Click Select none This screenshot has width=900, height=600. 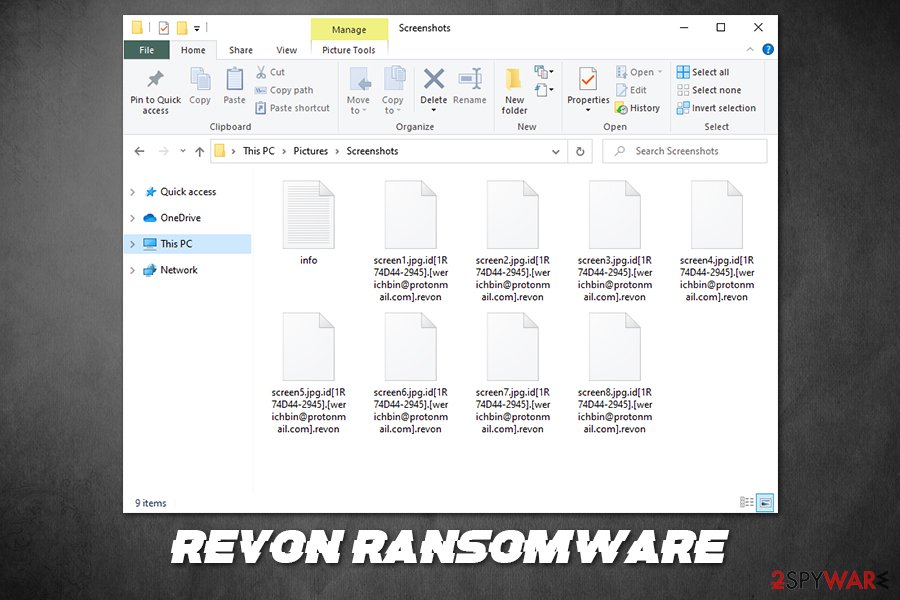pyautogui.click(x=709, y=90)
